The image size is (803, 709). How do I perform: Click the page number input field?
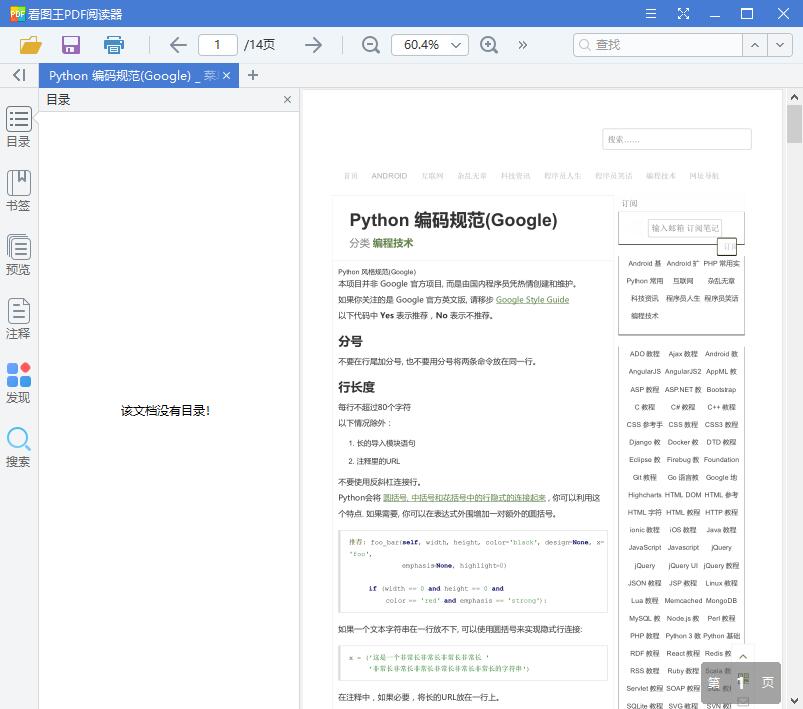point(217,45)
